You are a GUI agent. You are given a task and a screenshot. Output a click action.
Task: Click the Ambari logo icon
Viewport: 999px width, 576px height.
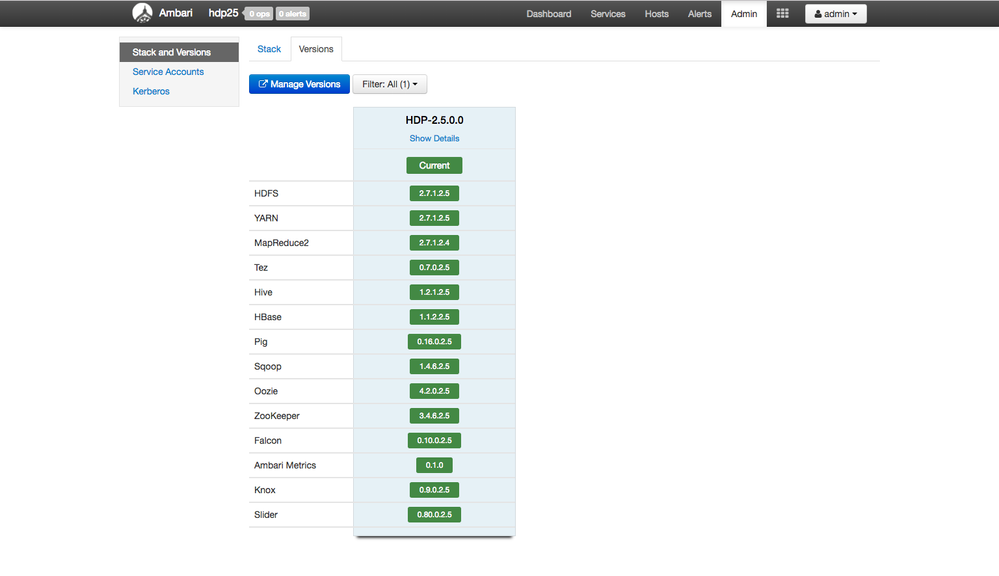(x=142, y=13)
